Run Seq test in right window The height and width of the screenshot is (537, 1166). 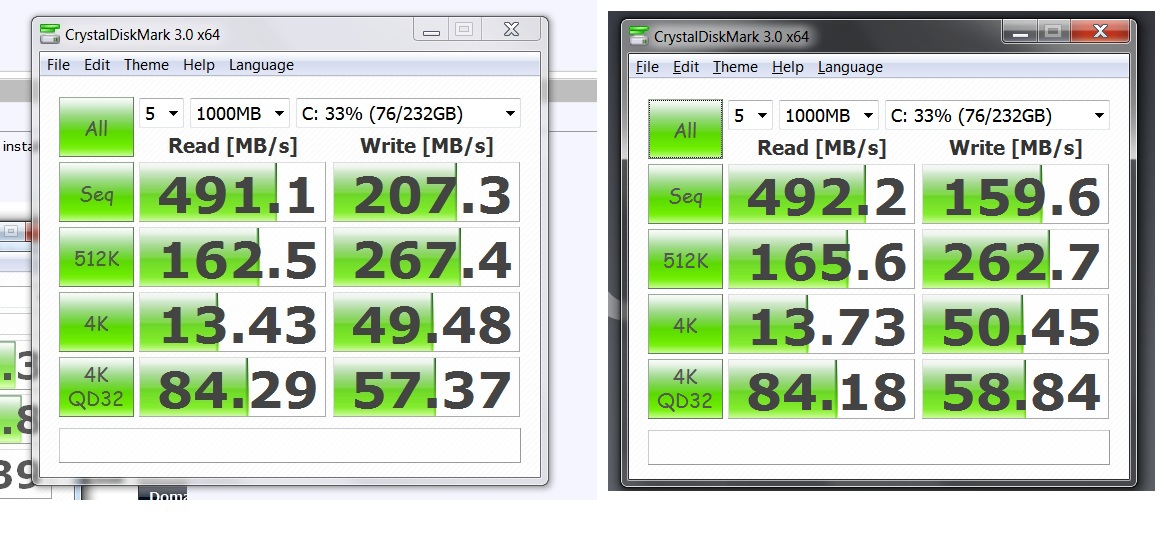[686, 194]
